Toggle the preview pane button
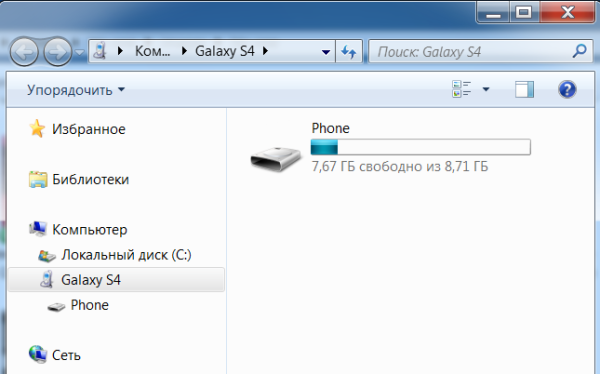This screenshot has height=374, width=600. tap(524, 90)
